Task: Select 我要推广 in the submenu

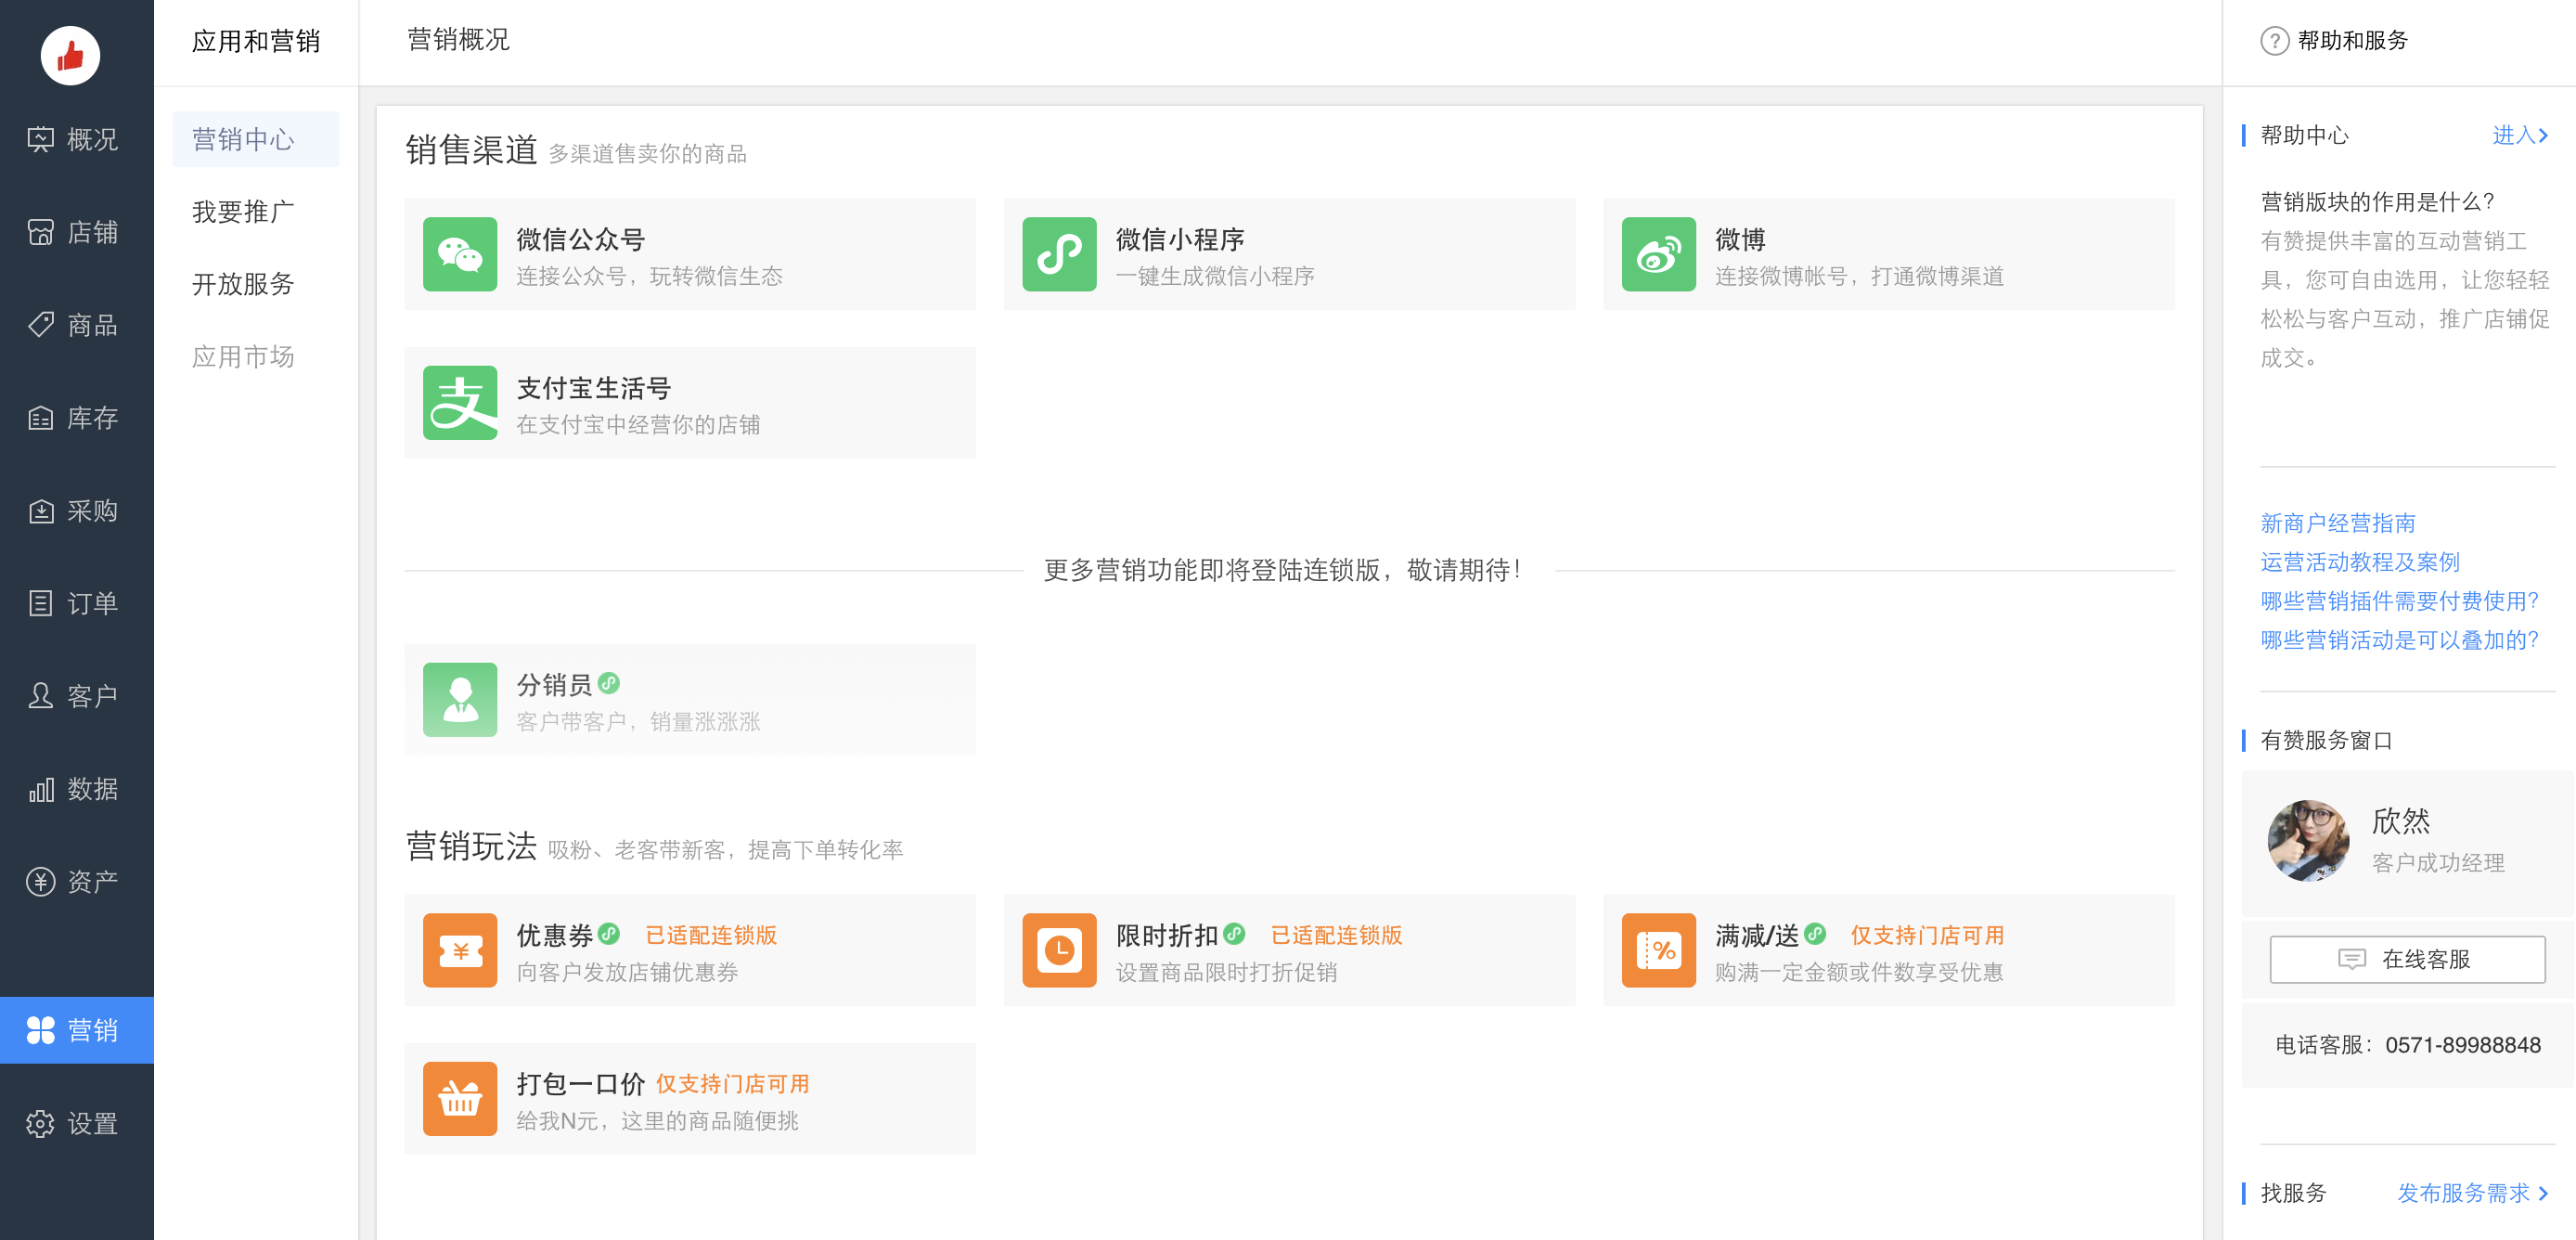Action: 243,212
